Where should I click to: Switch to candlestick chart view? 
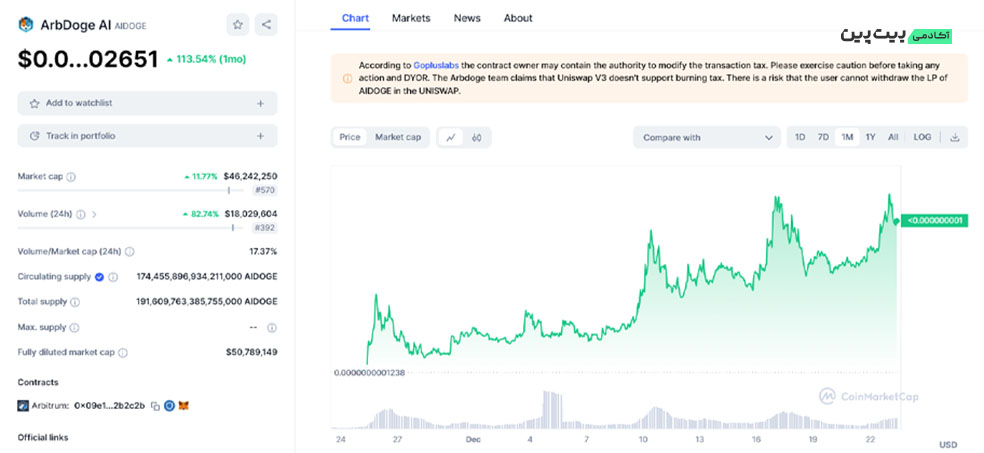[x=477, y=137]
